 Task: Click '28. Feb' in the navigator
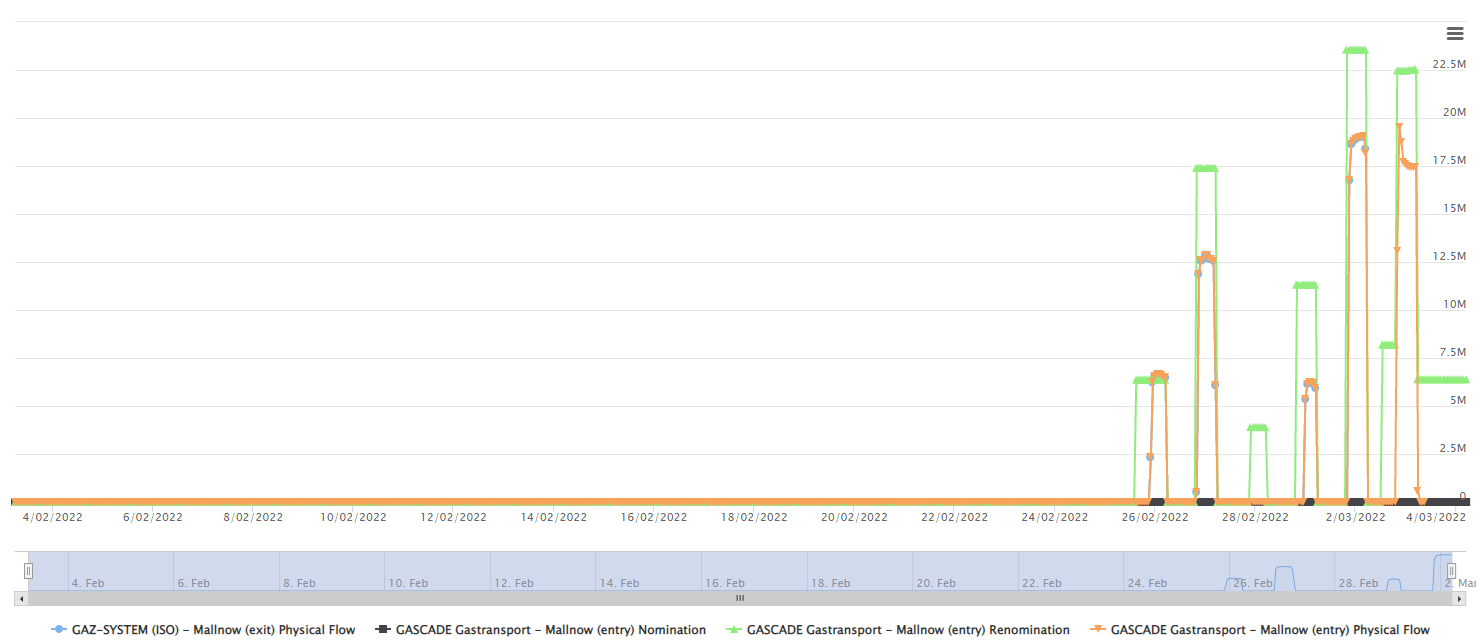[1358, 583]
